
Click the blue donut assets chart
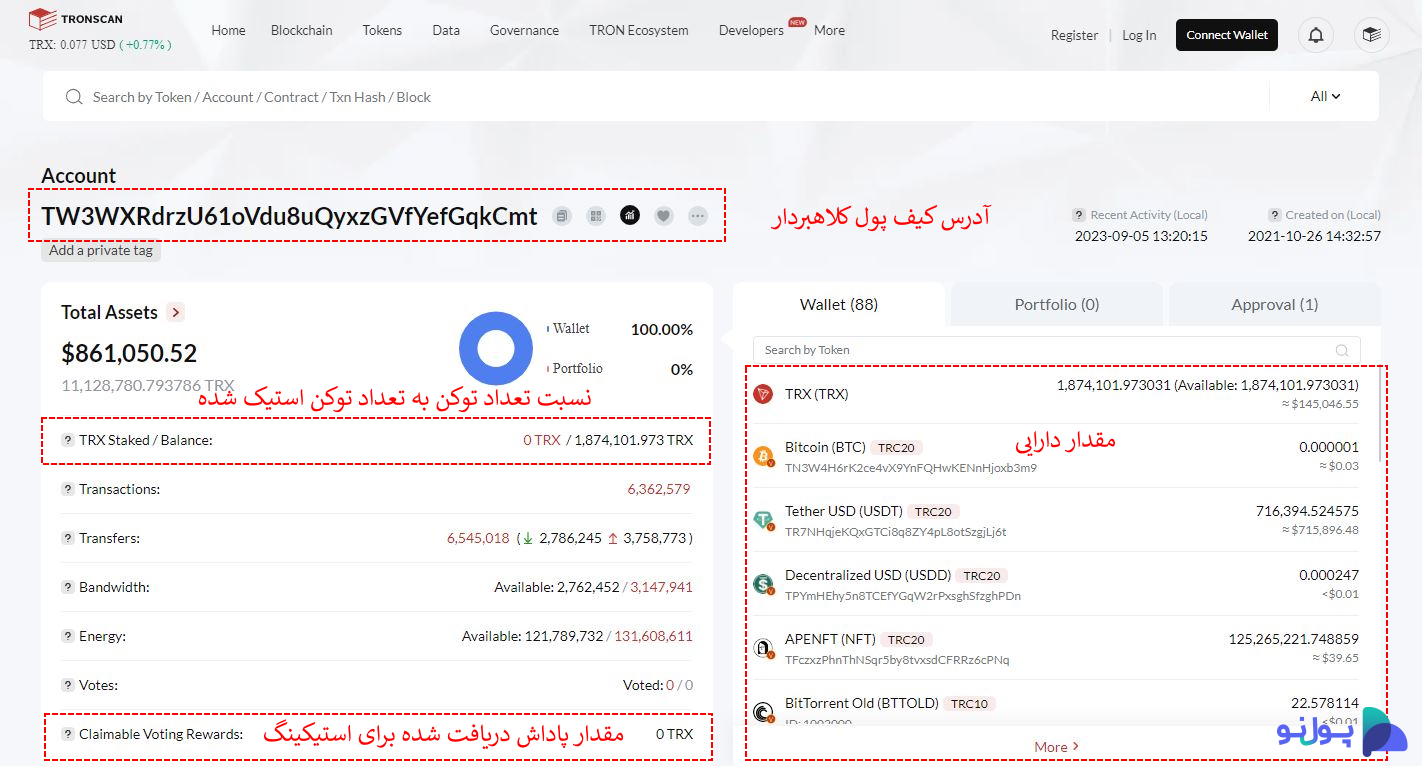(x=496, y=349)
